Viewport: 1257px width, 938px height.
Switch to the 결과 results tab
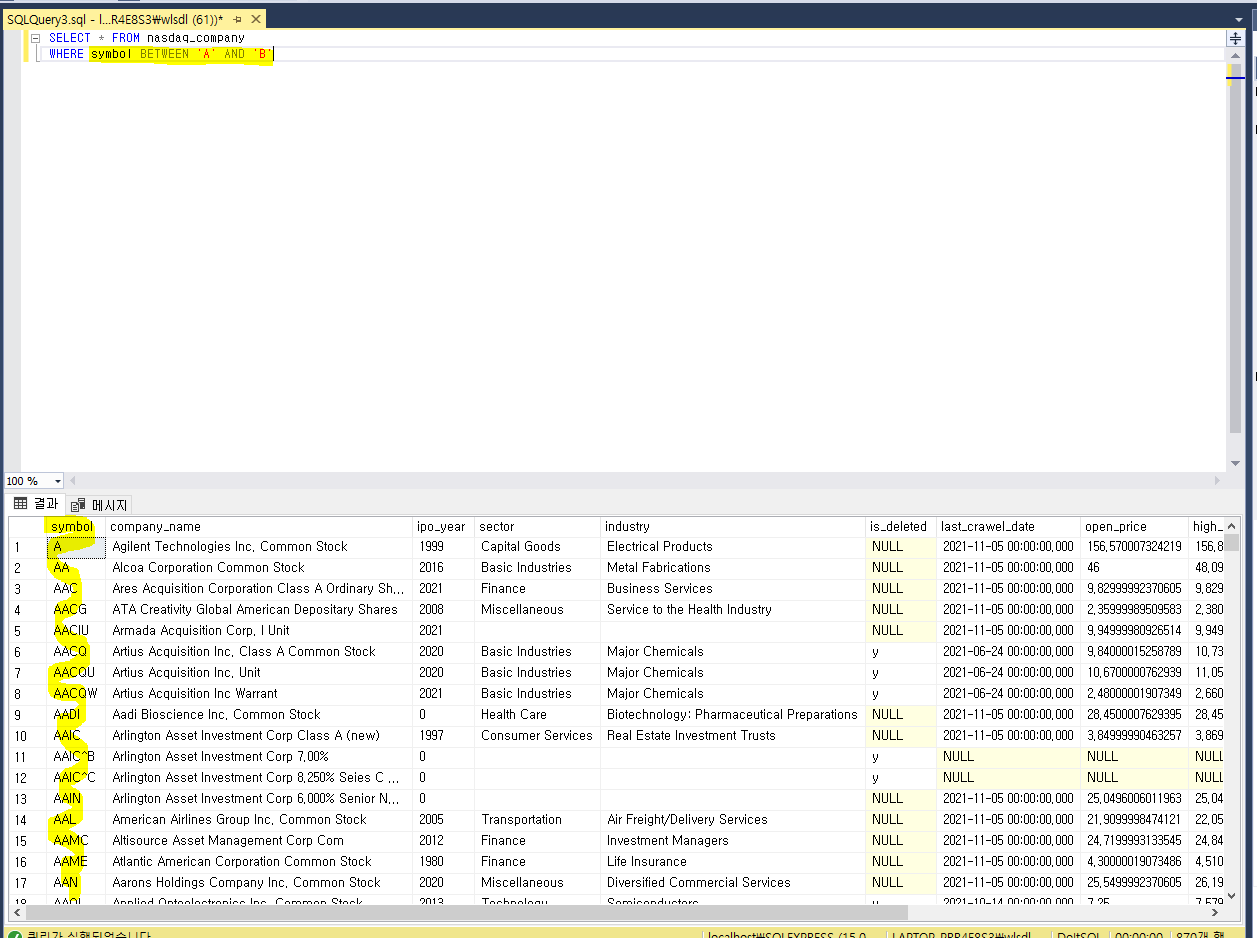pos(36,504)
